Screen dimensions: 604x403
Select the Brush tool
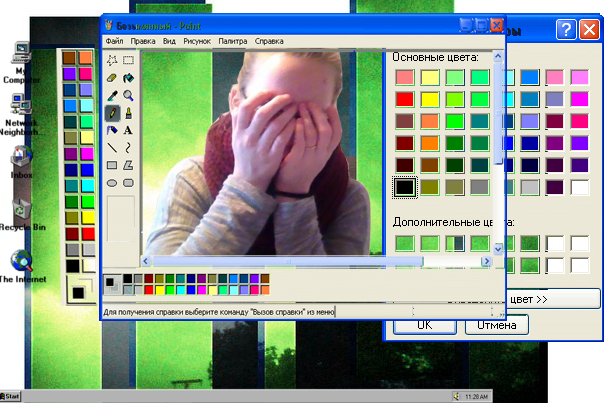[x=128, y=113]
